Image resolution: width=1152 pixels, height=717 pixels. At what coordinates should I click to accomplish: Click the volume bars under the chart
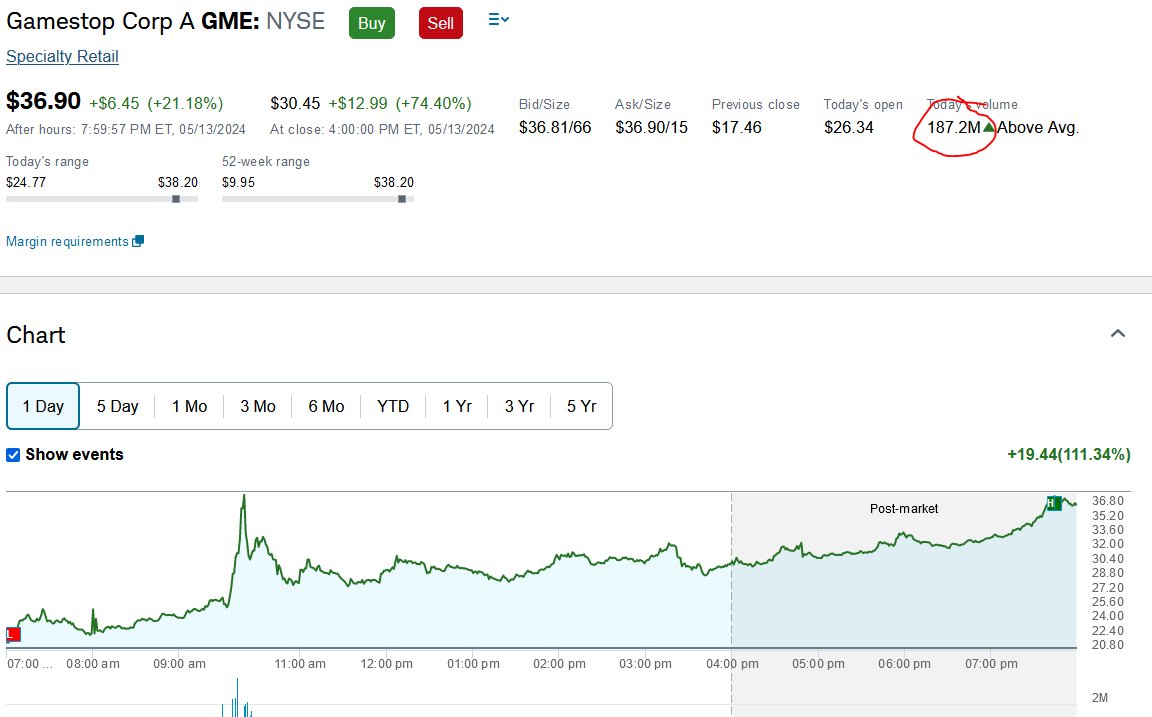tap(237, 698)
